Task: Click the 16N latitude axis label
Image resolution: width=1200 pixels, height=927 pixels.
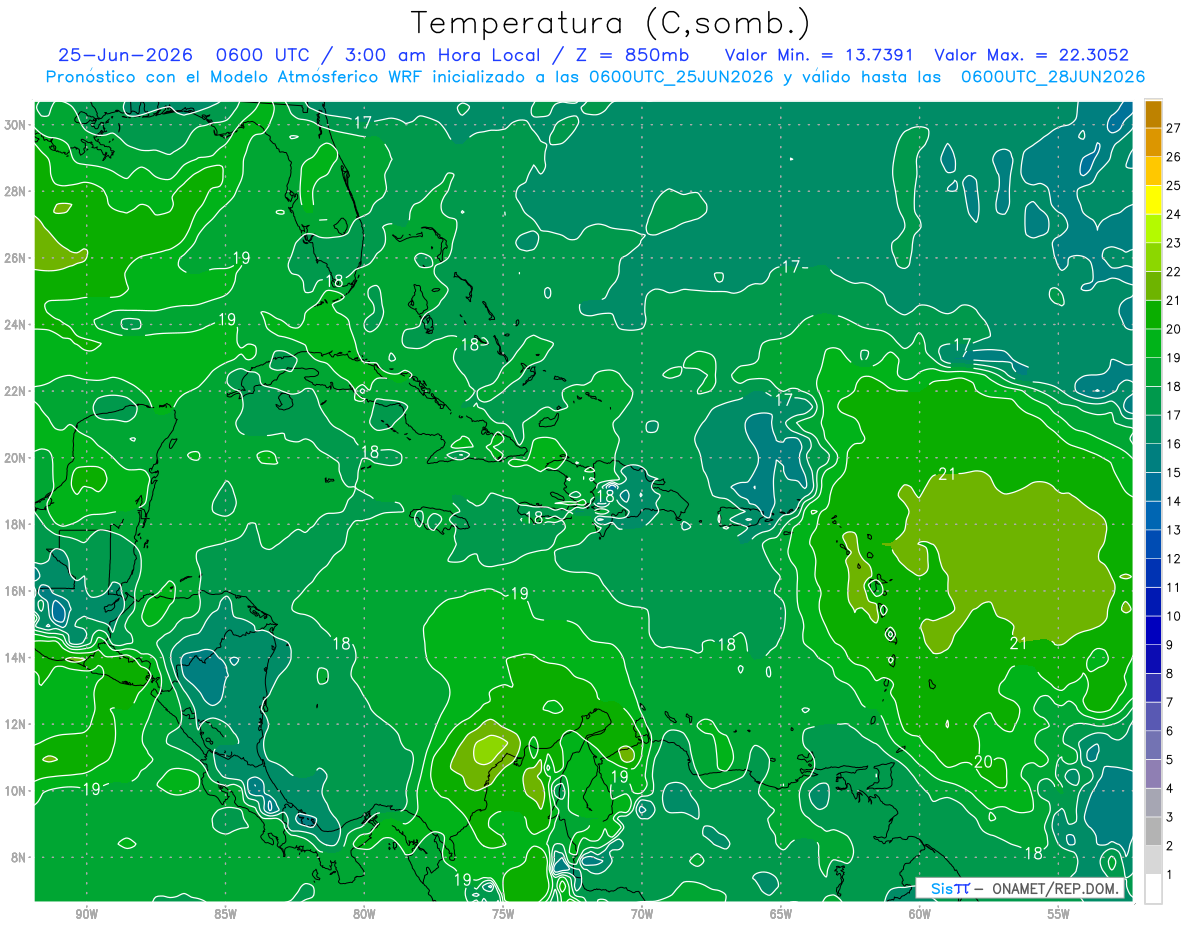Action: 15,591
